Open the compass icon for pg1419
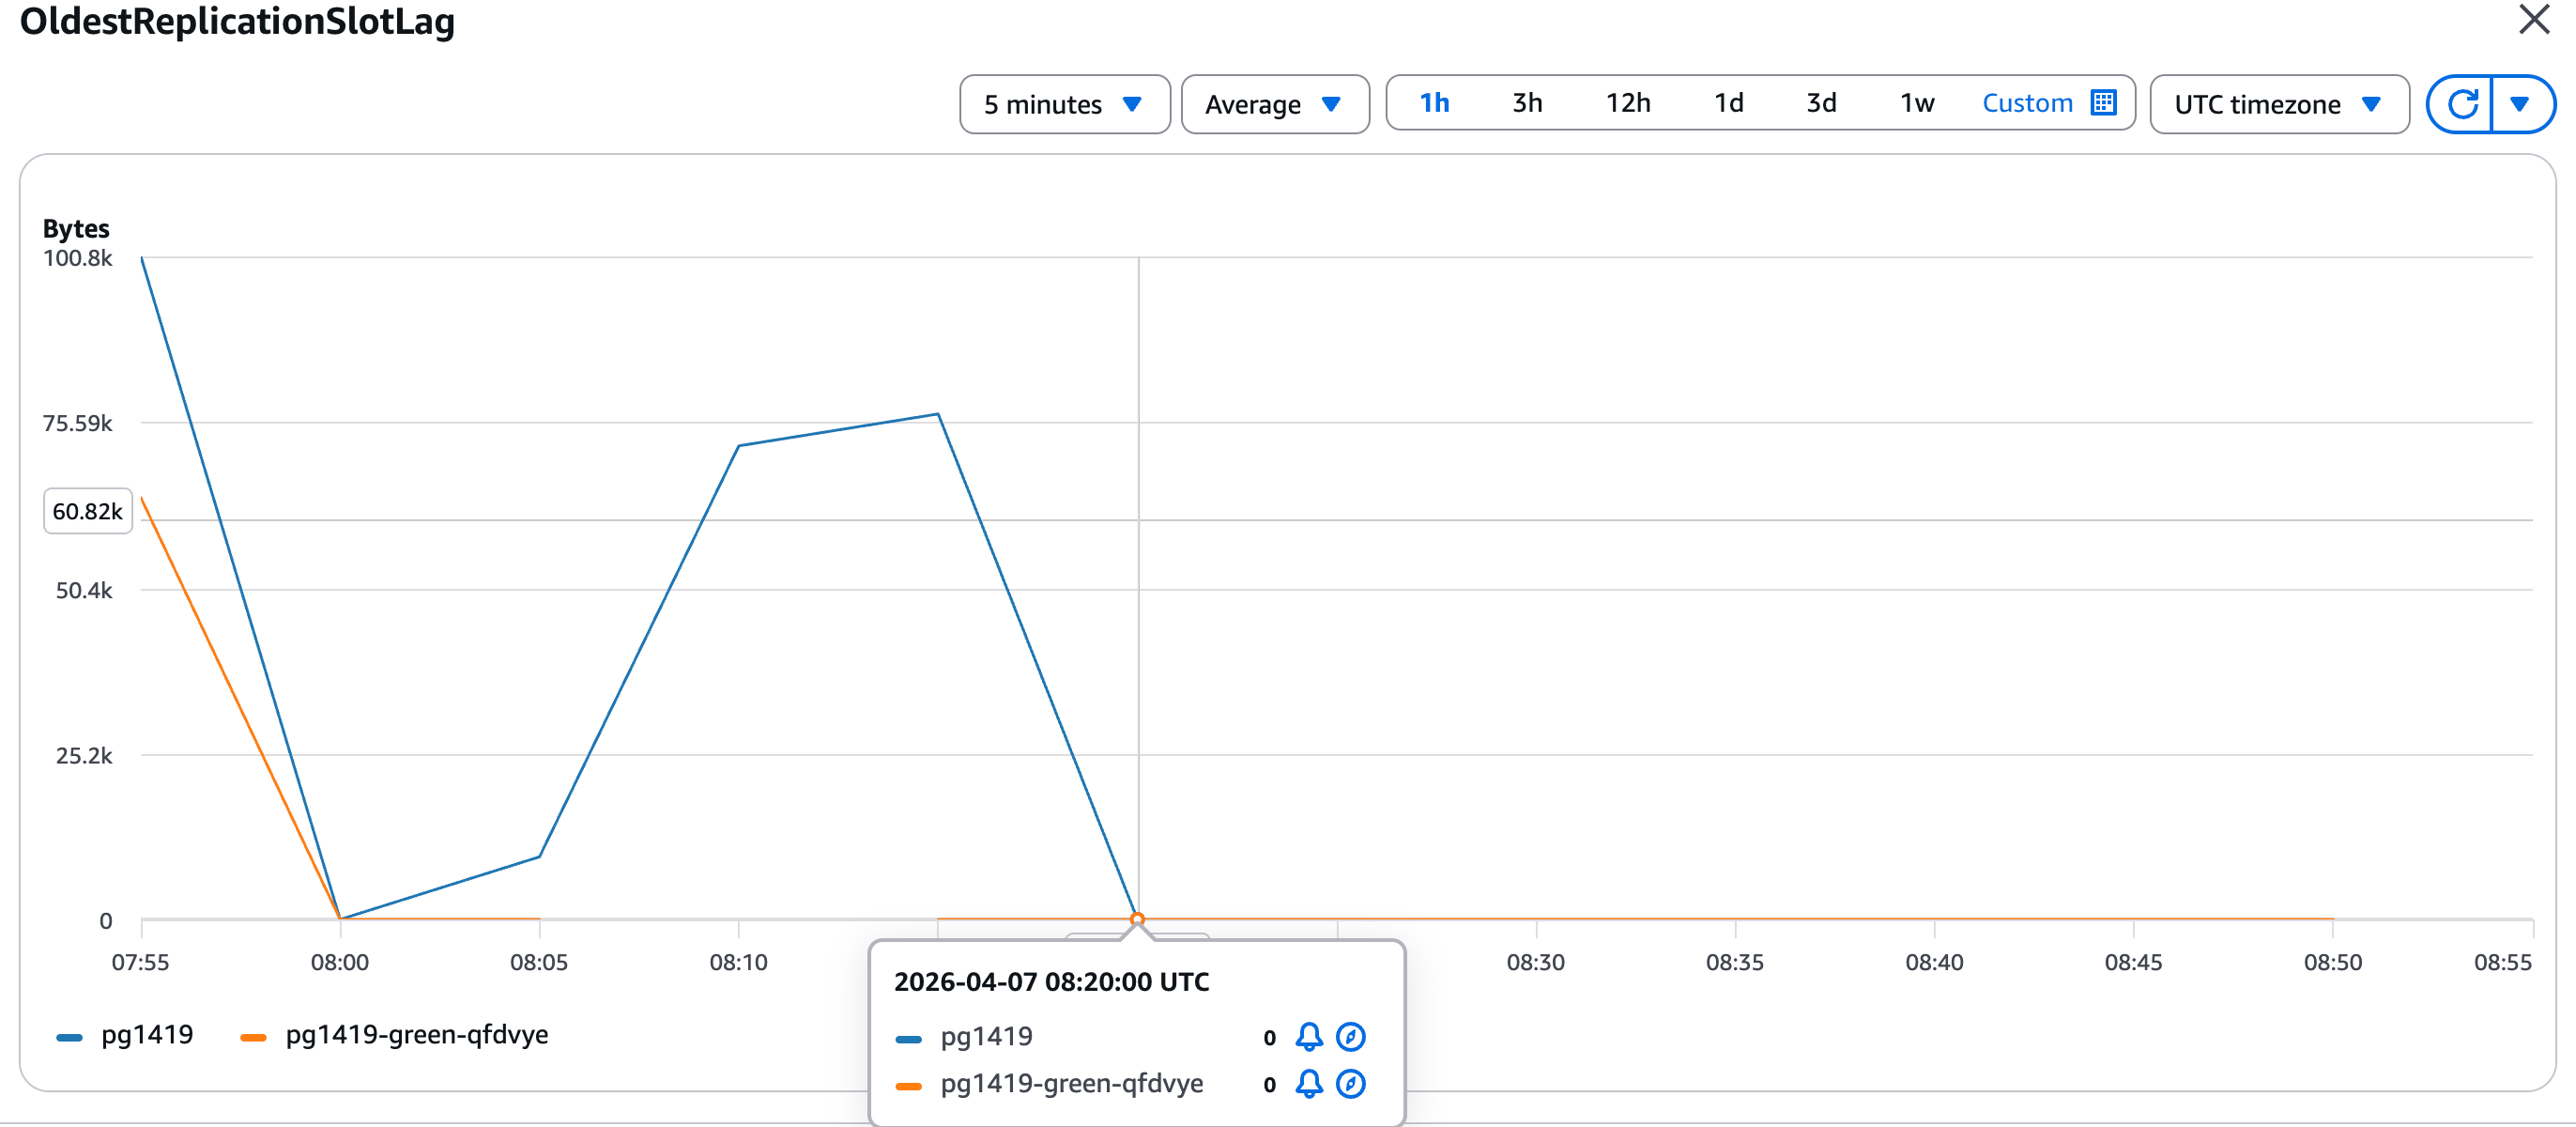This screenshot has height=1127, width=2576. click(1350, 1036)
